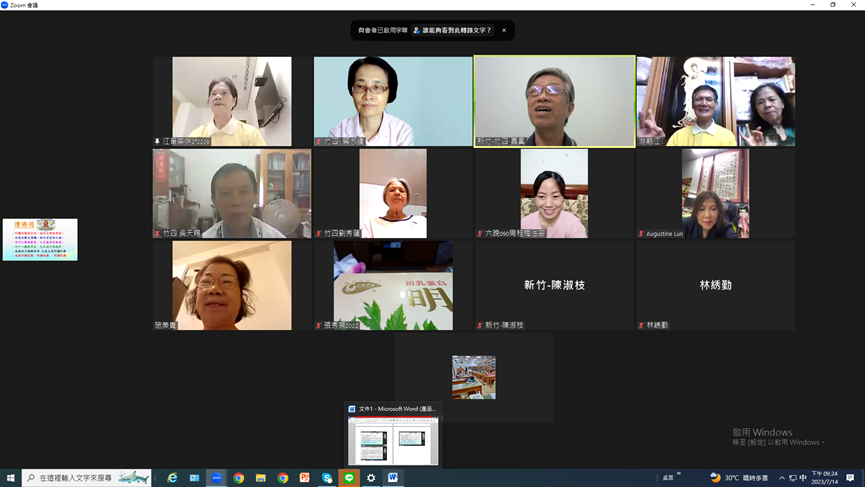Image resolution: width=865 pixels, height=487 pixels.
Task: Open the Windows Start menu
Action: [11, 478]
